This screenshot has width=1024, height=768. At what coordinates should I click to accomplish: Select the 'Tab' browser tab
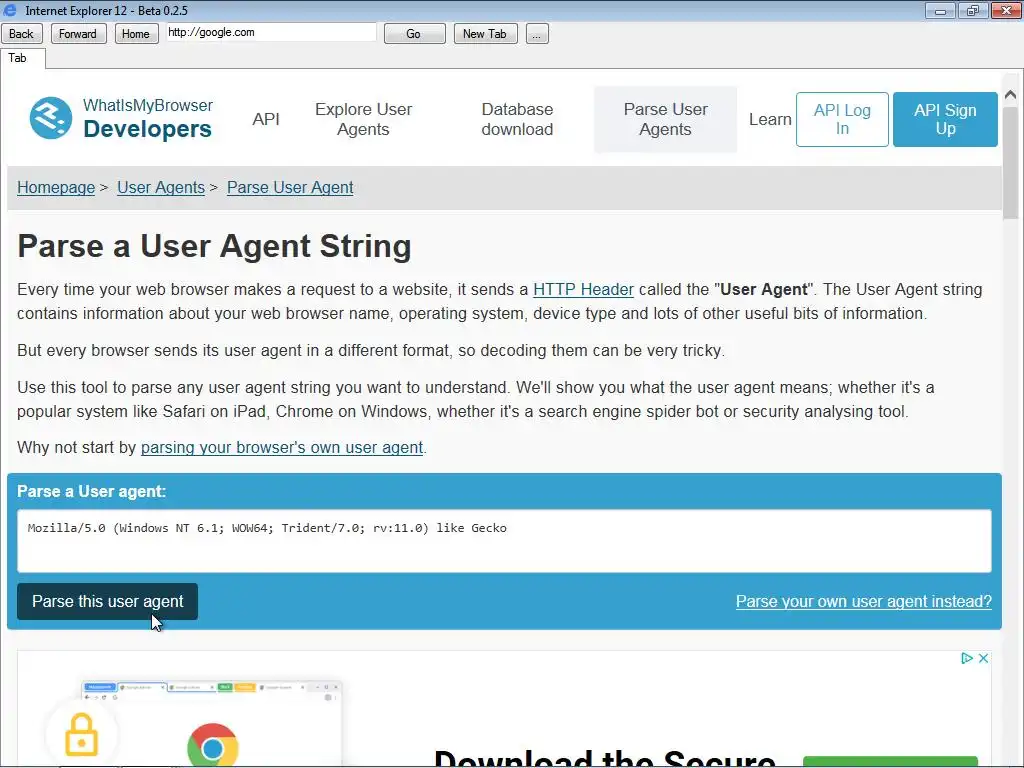coord(23,58)
